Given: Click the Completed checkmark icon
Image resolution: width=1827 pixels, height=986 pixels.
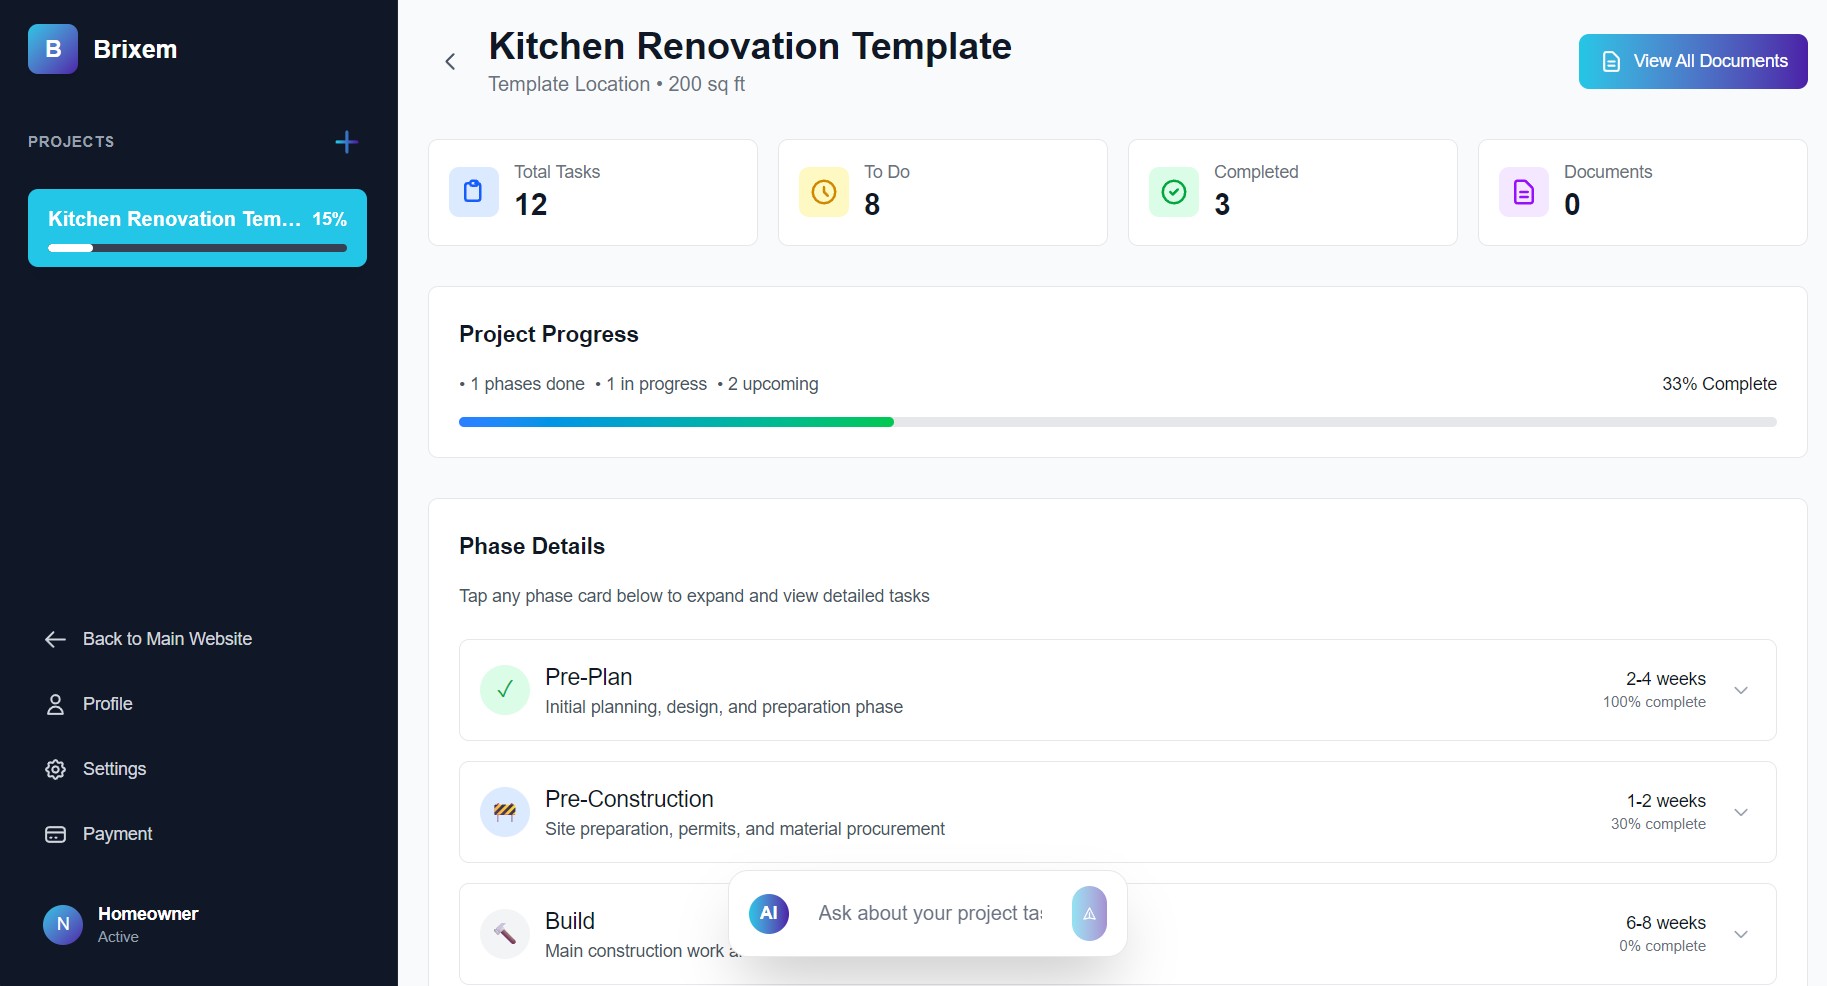Looking at the screenshot, I should [1174, 192].
